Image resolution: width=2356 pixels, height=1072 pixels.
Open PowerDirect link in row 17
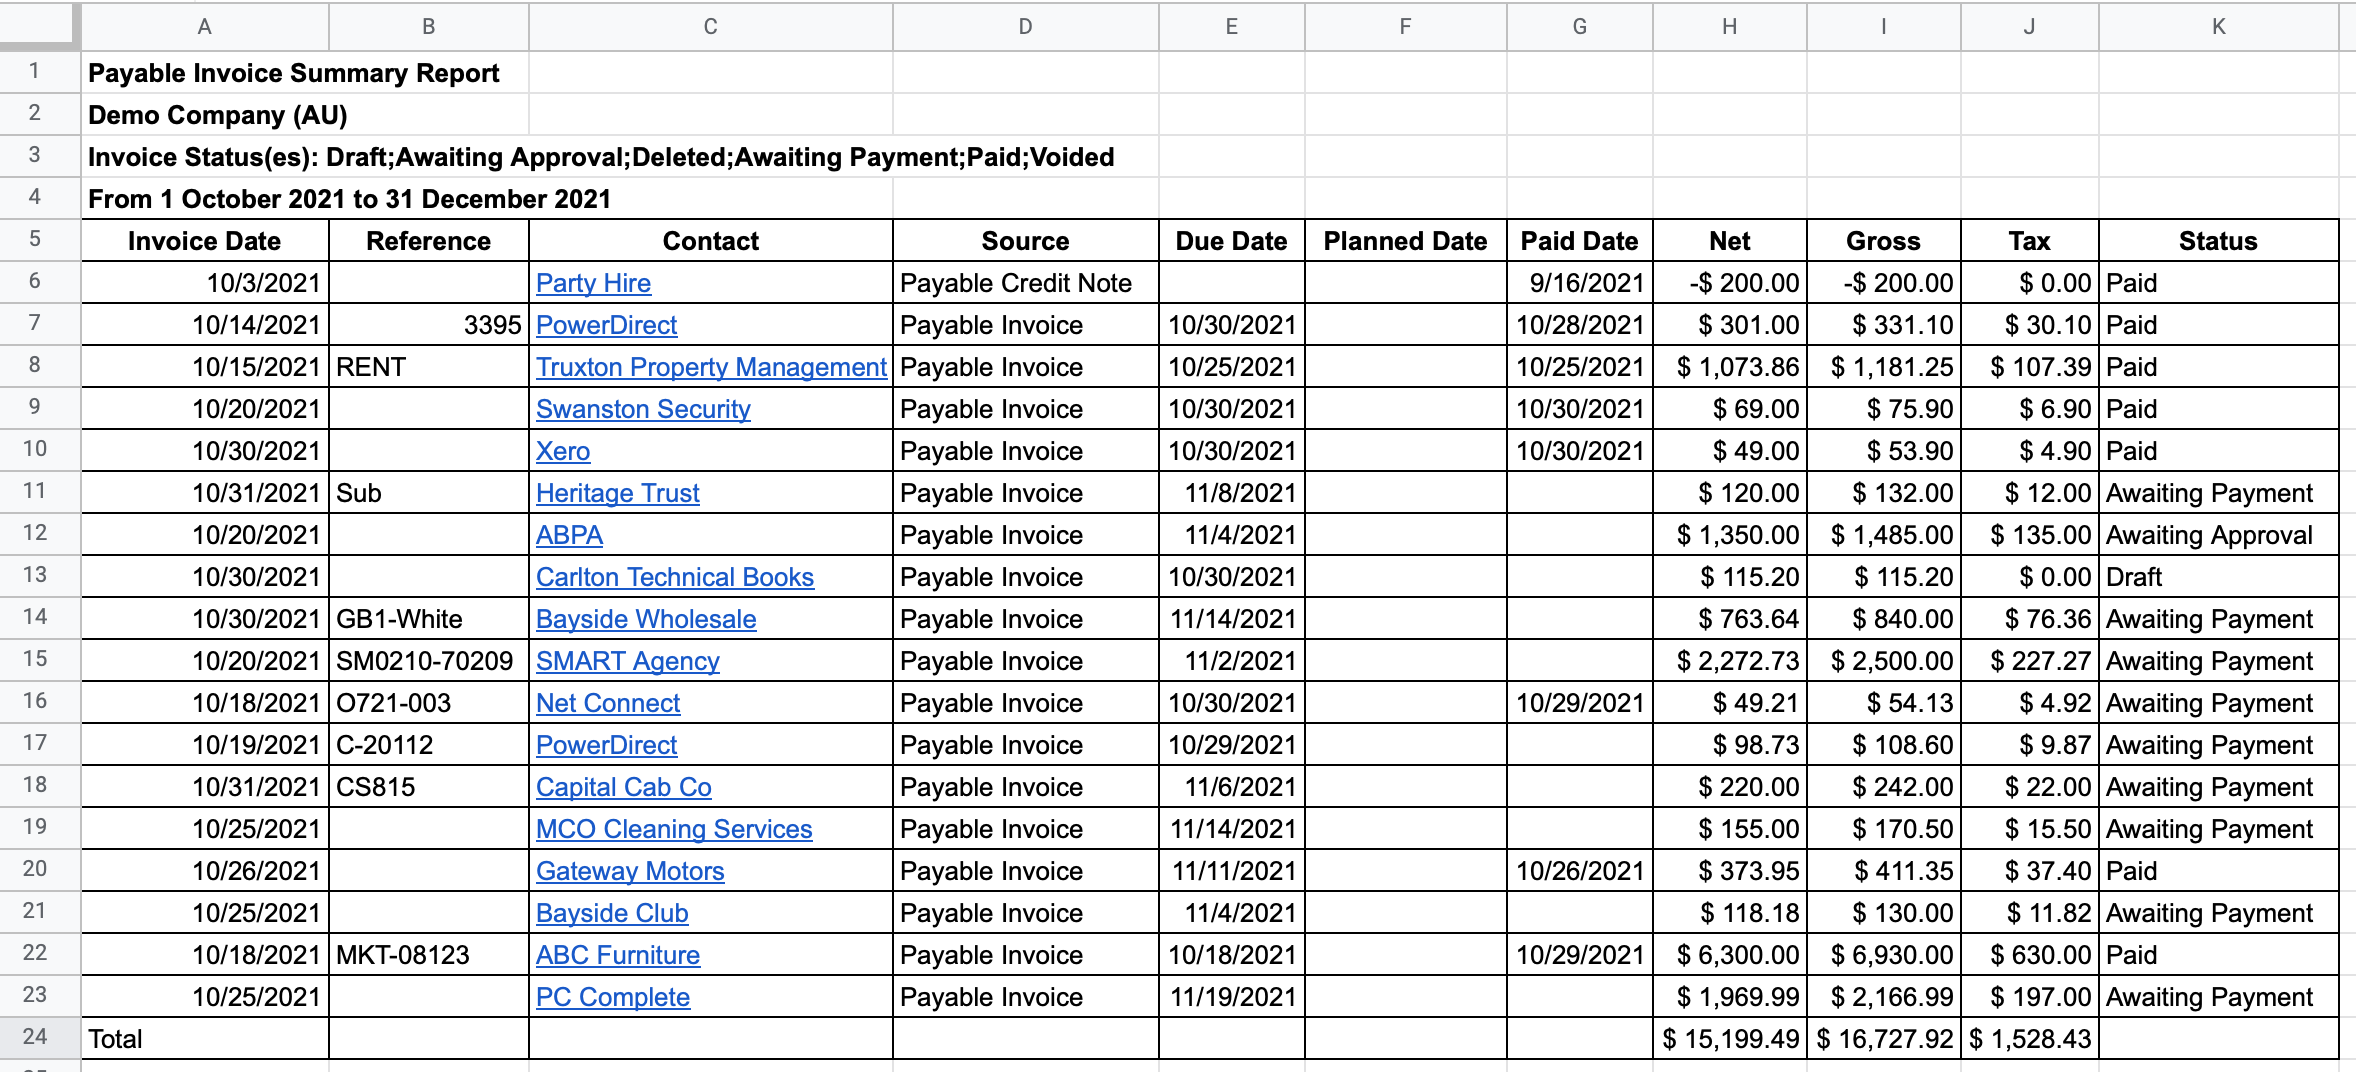(606, 745)
